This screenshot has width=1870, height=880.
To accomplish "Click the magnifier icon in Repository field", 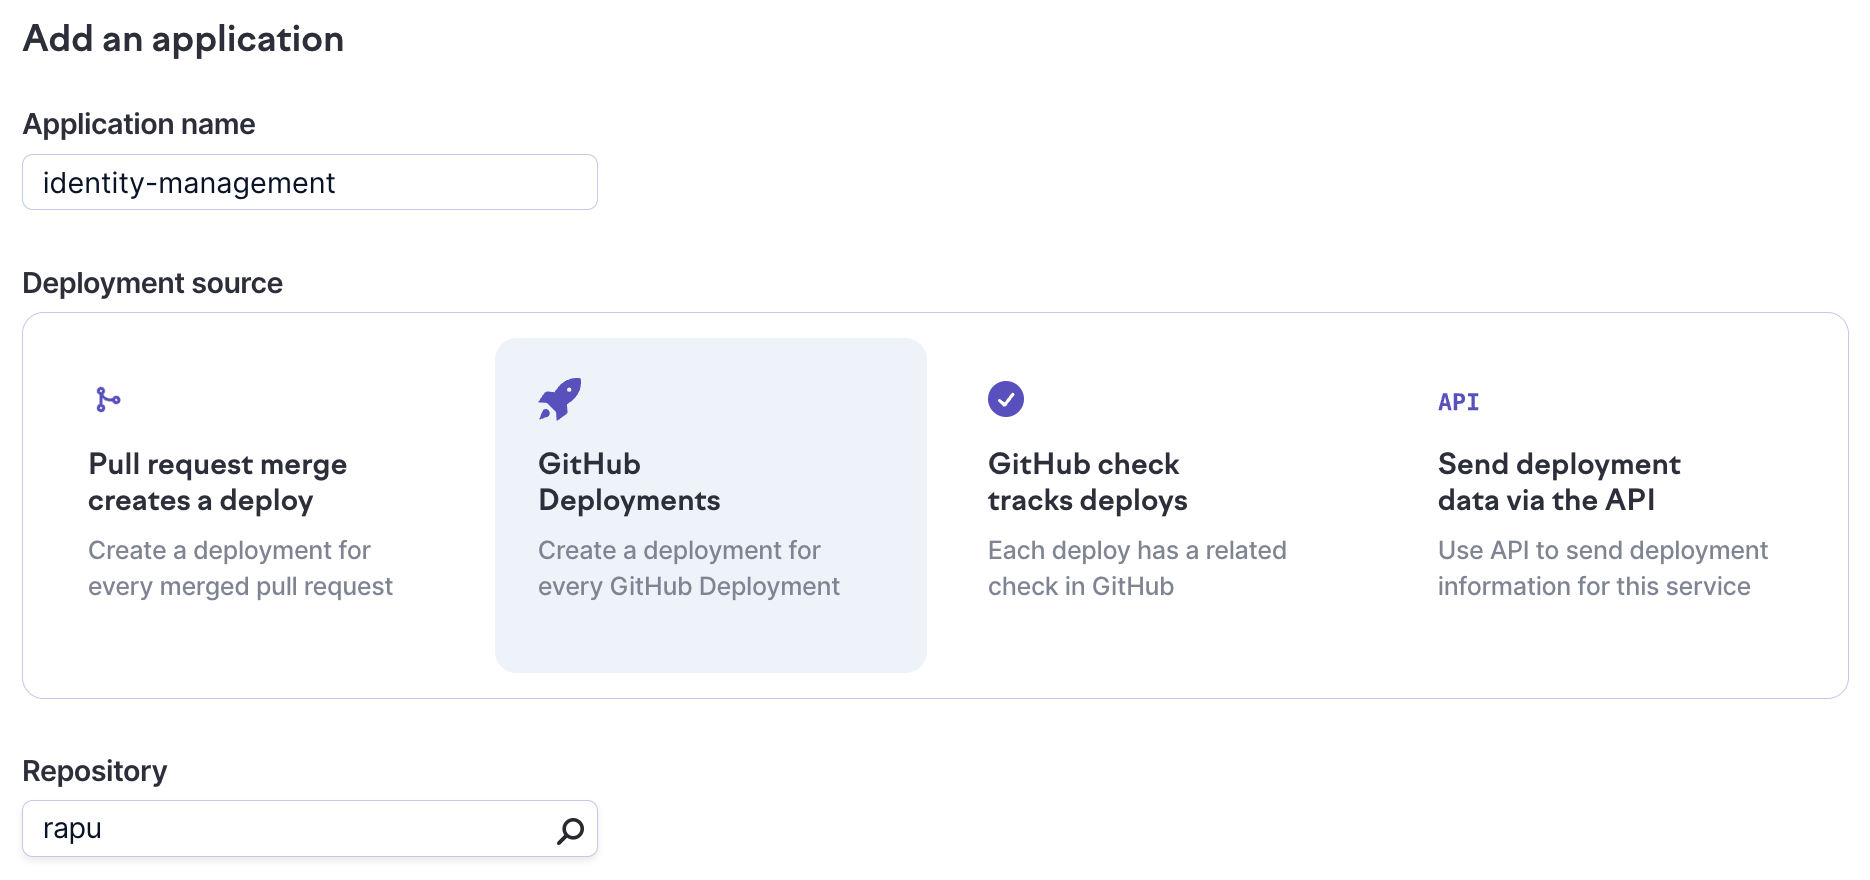I will [x=570, y=830].
